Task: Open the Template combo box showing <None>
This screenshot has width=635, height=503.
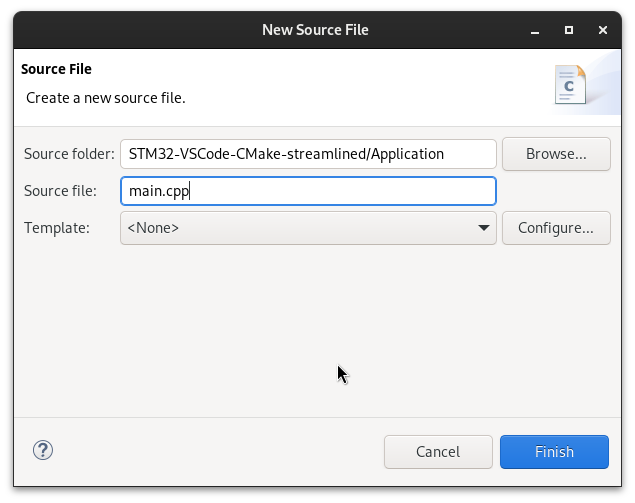Action: coord(300,228)
